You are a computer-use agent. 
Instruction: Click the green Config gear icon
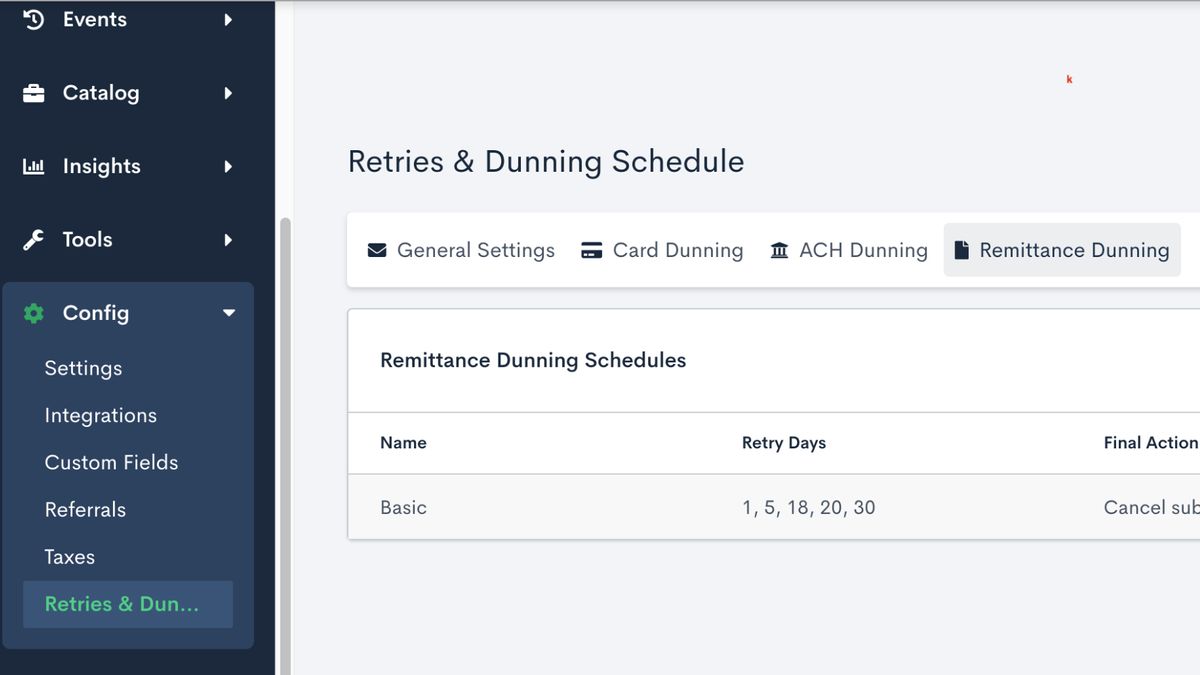pos(34,313)
